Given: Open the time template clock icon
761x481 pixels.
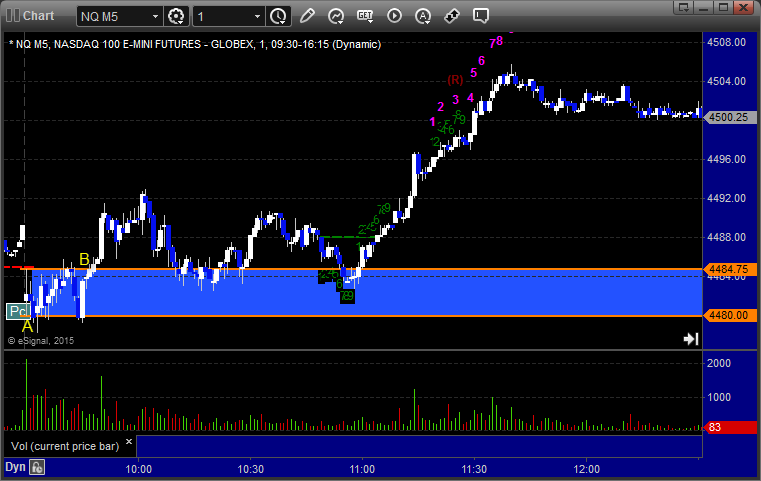Looking at the screenshot, I should coord(279,17).
